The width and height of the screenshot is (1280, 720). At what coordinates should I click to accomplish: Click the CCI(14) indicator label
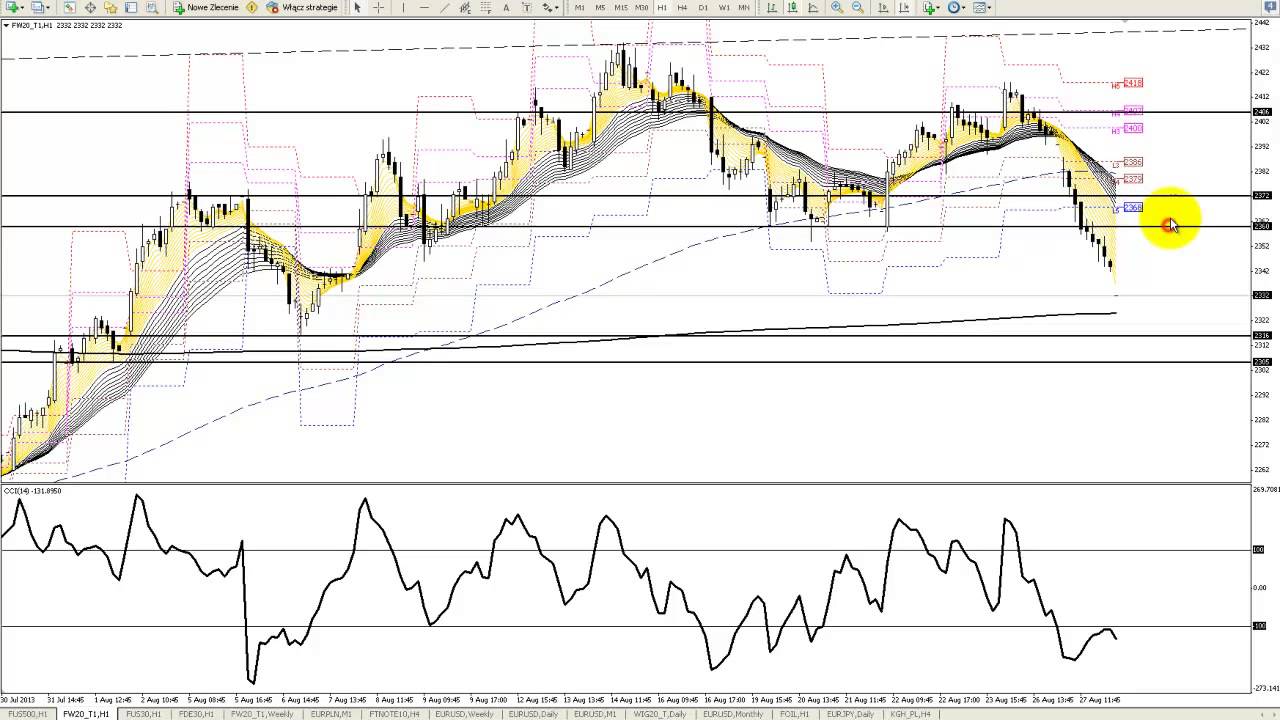point(33,491)
